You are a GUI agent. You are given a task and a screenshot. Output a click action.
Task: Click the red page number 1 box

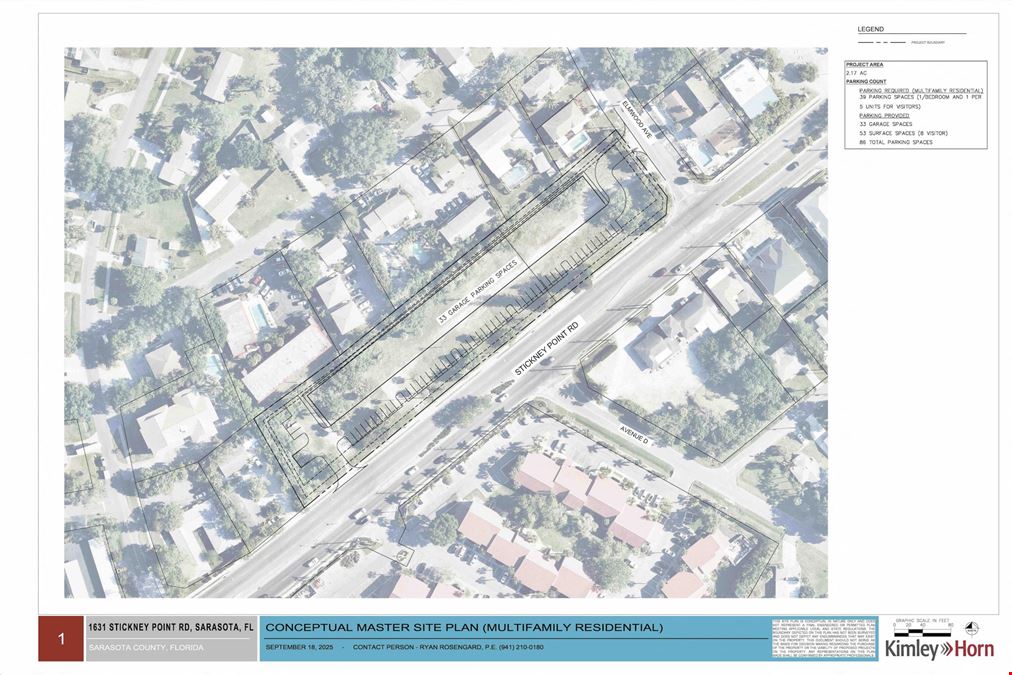click(x=61, y=639)
